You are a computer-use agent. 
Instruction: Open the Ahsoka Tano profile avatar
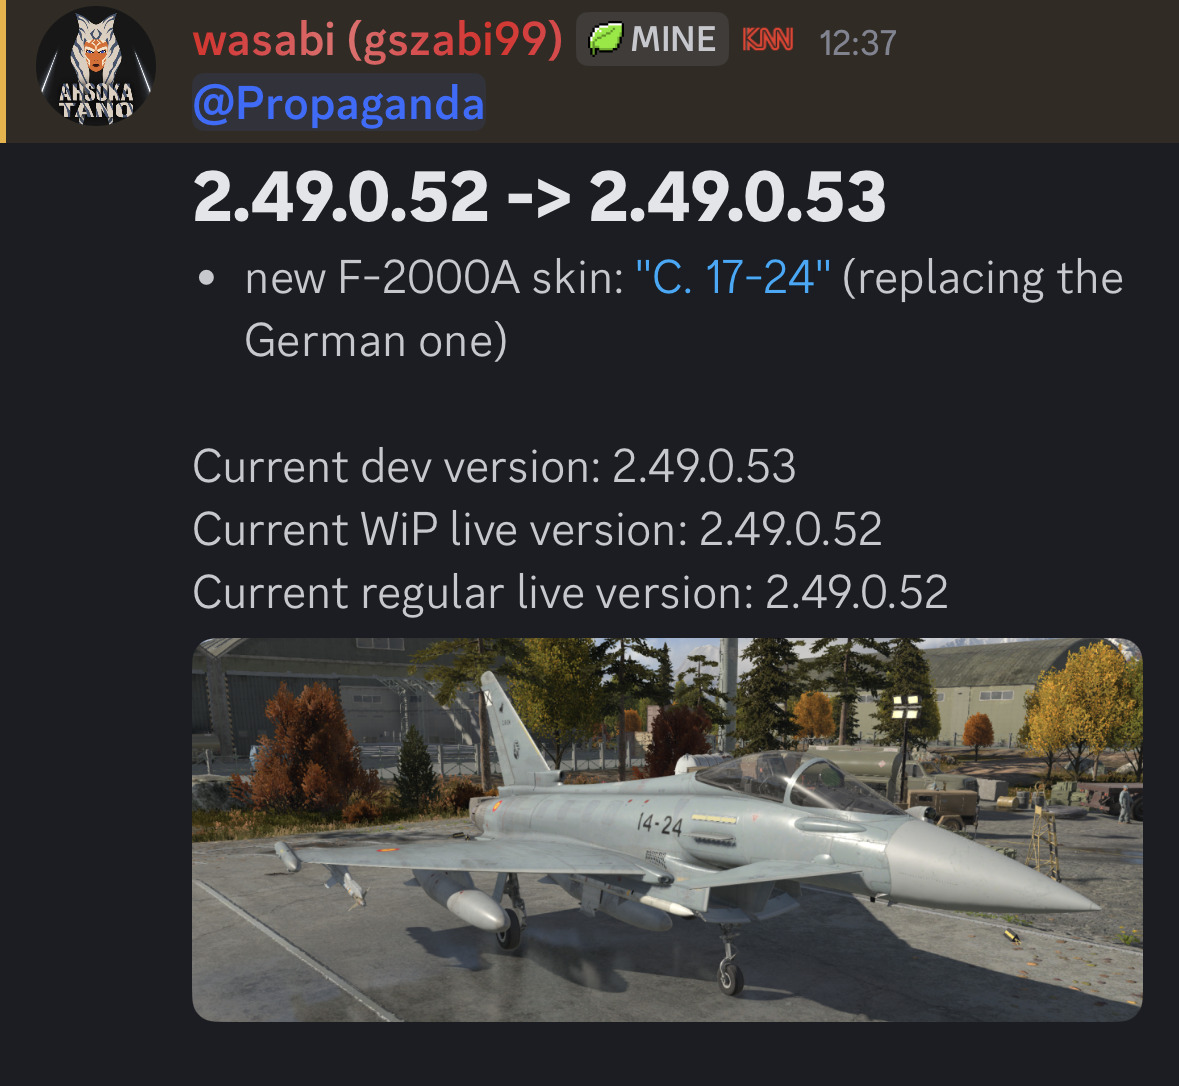96,66
